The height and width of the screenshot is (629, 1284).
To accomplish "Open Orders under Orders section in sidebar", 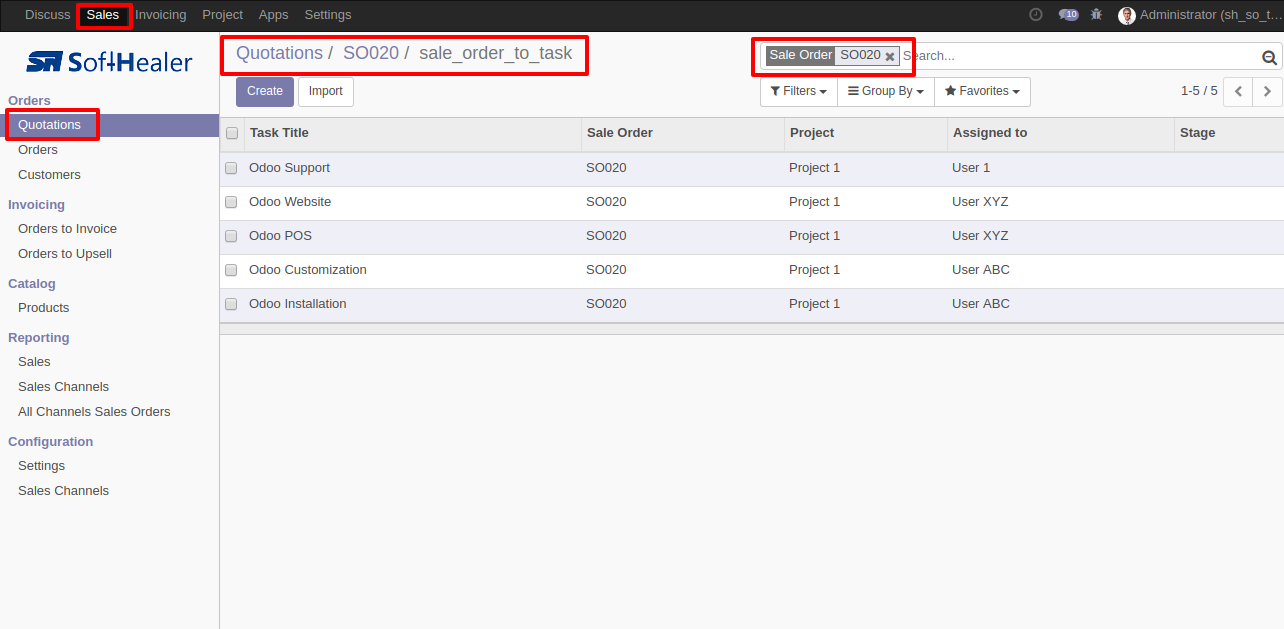I will 38,150.
